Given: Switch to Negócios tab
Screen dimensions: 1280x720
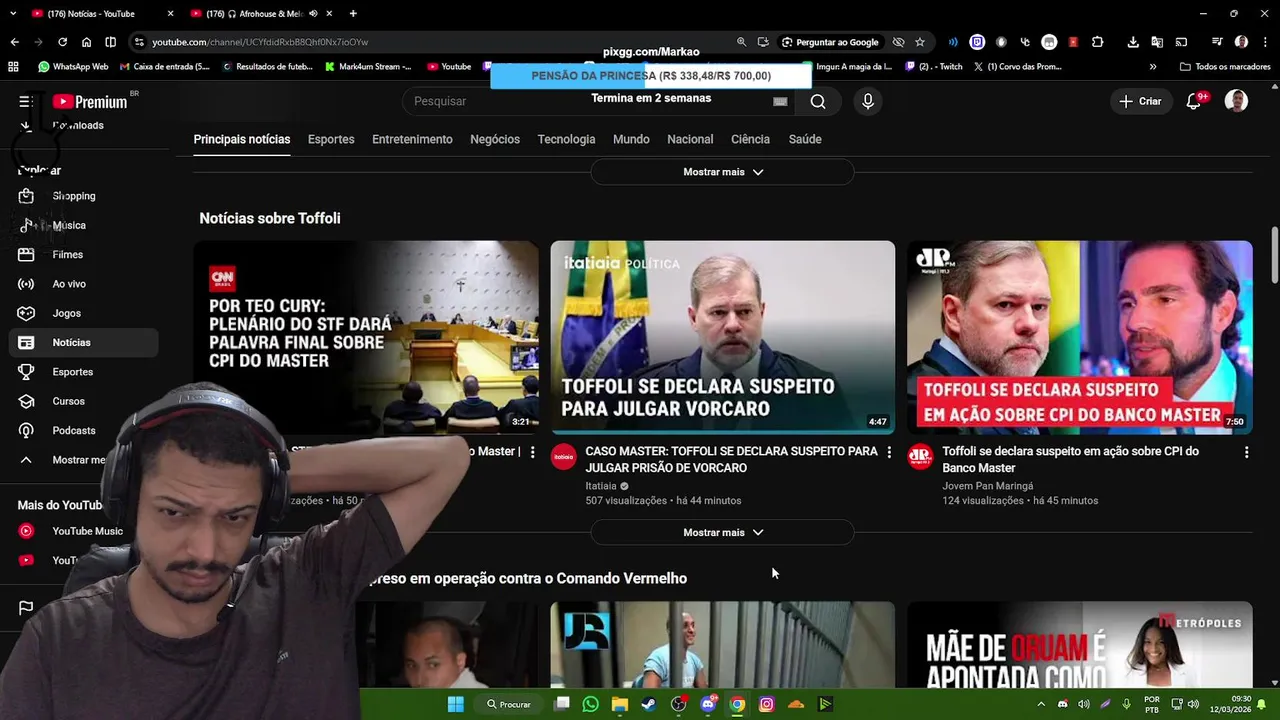Looking at the screenshot, I should coord(495,139).
